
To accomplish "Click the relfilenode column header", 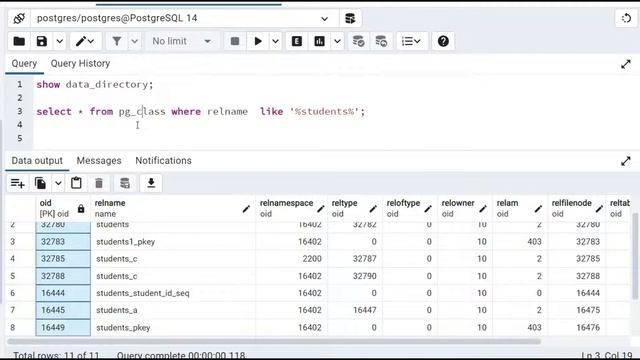I will (x=577, y=209).
